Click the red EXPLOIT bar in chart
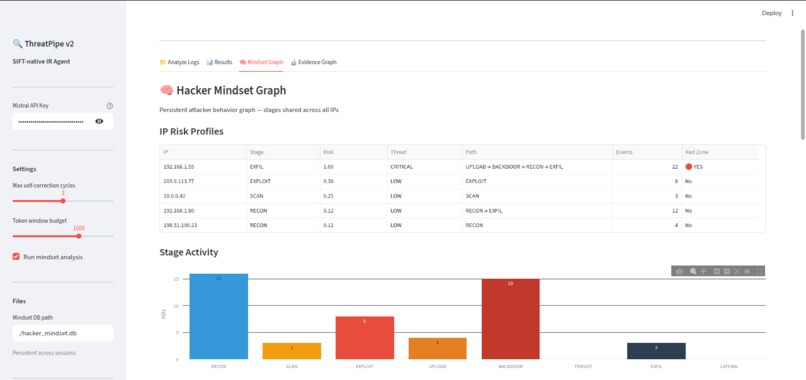806x380 pixels. coord(364,338)
